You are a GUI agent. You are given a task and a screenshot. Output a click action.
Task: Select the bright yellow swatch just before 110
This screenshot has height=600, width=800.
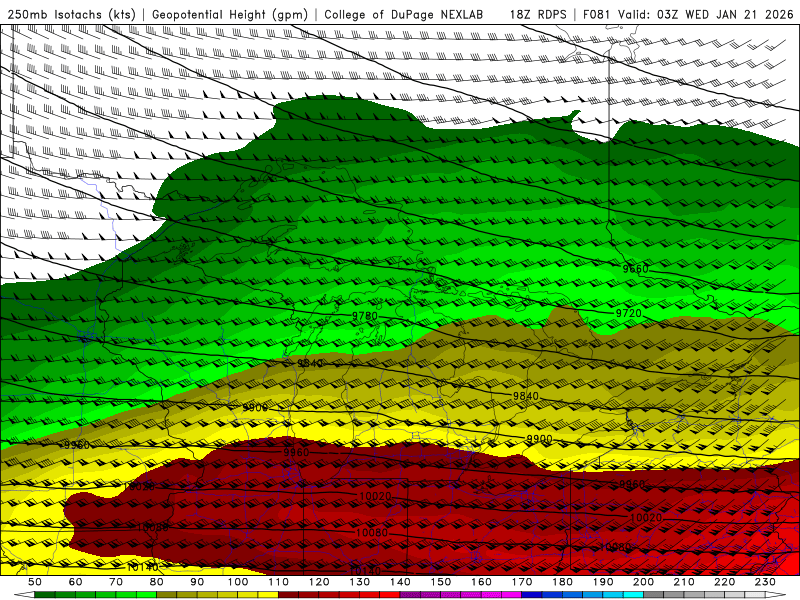268,595
